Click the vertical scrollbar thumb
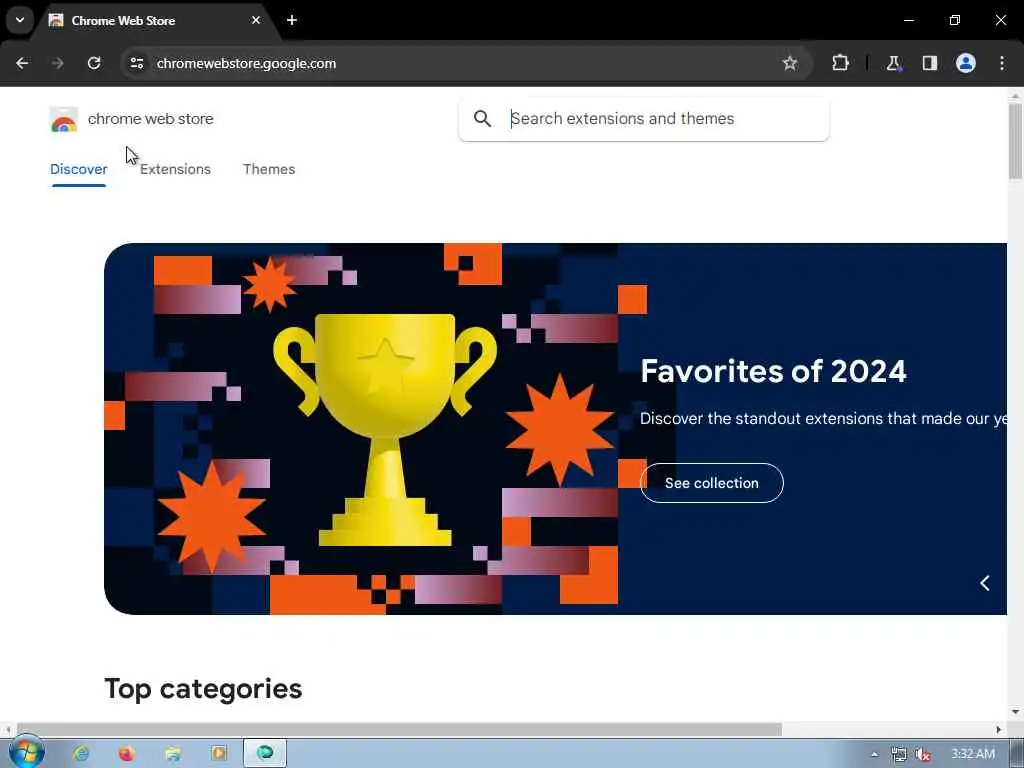Viewport: 1024px width, 768px height. click(x=1015, y=141)
